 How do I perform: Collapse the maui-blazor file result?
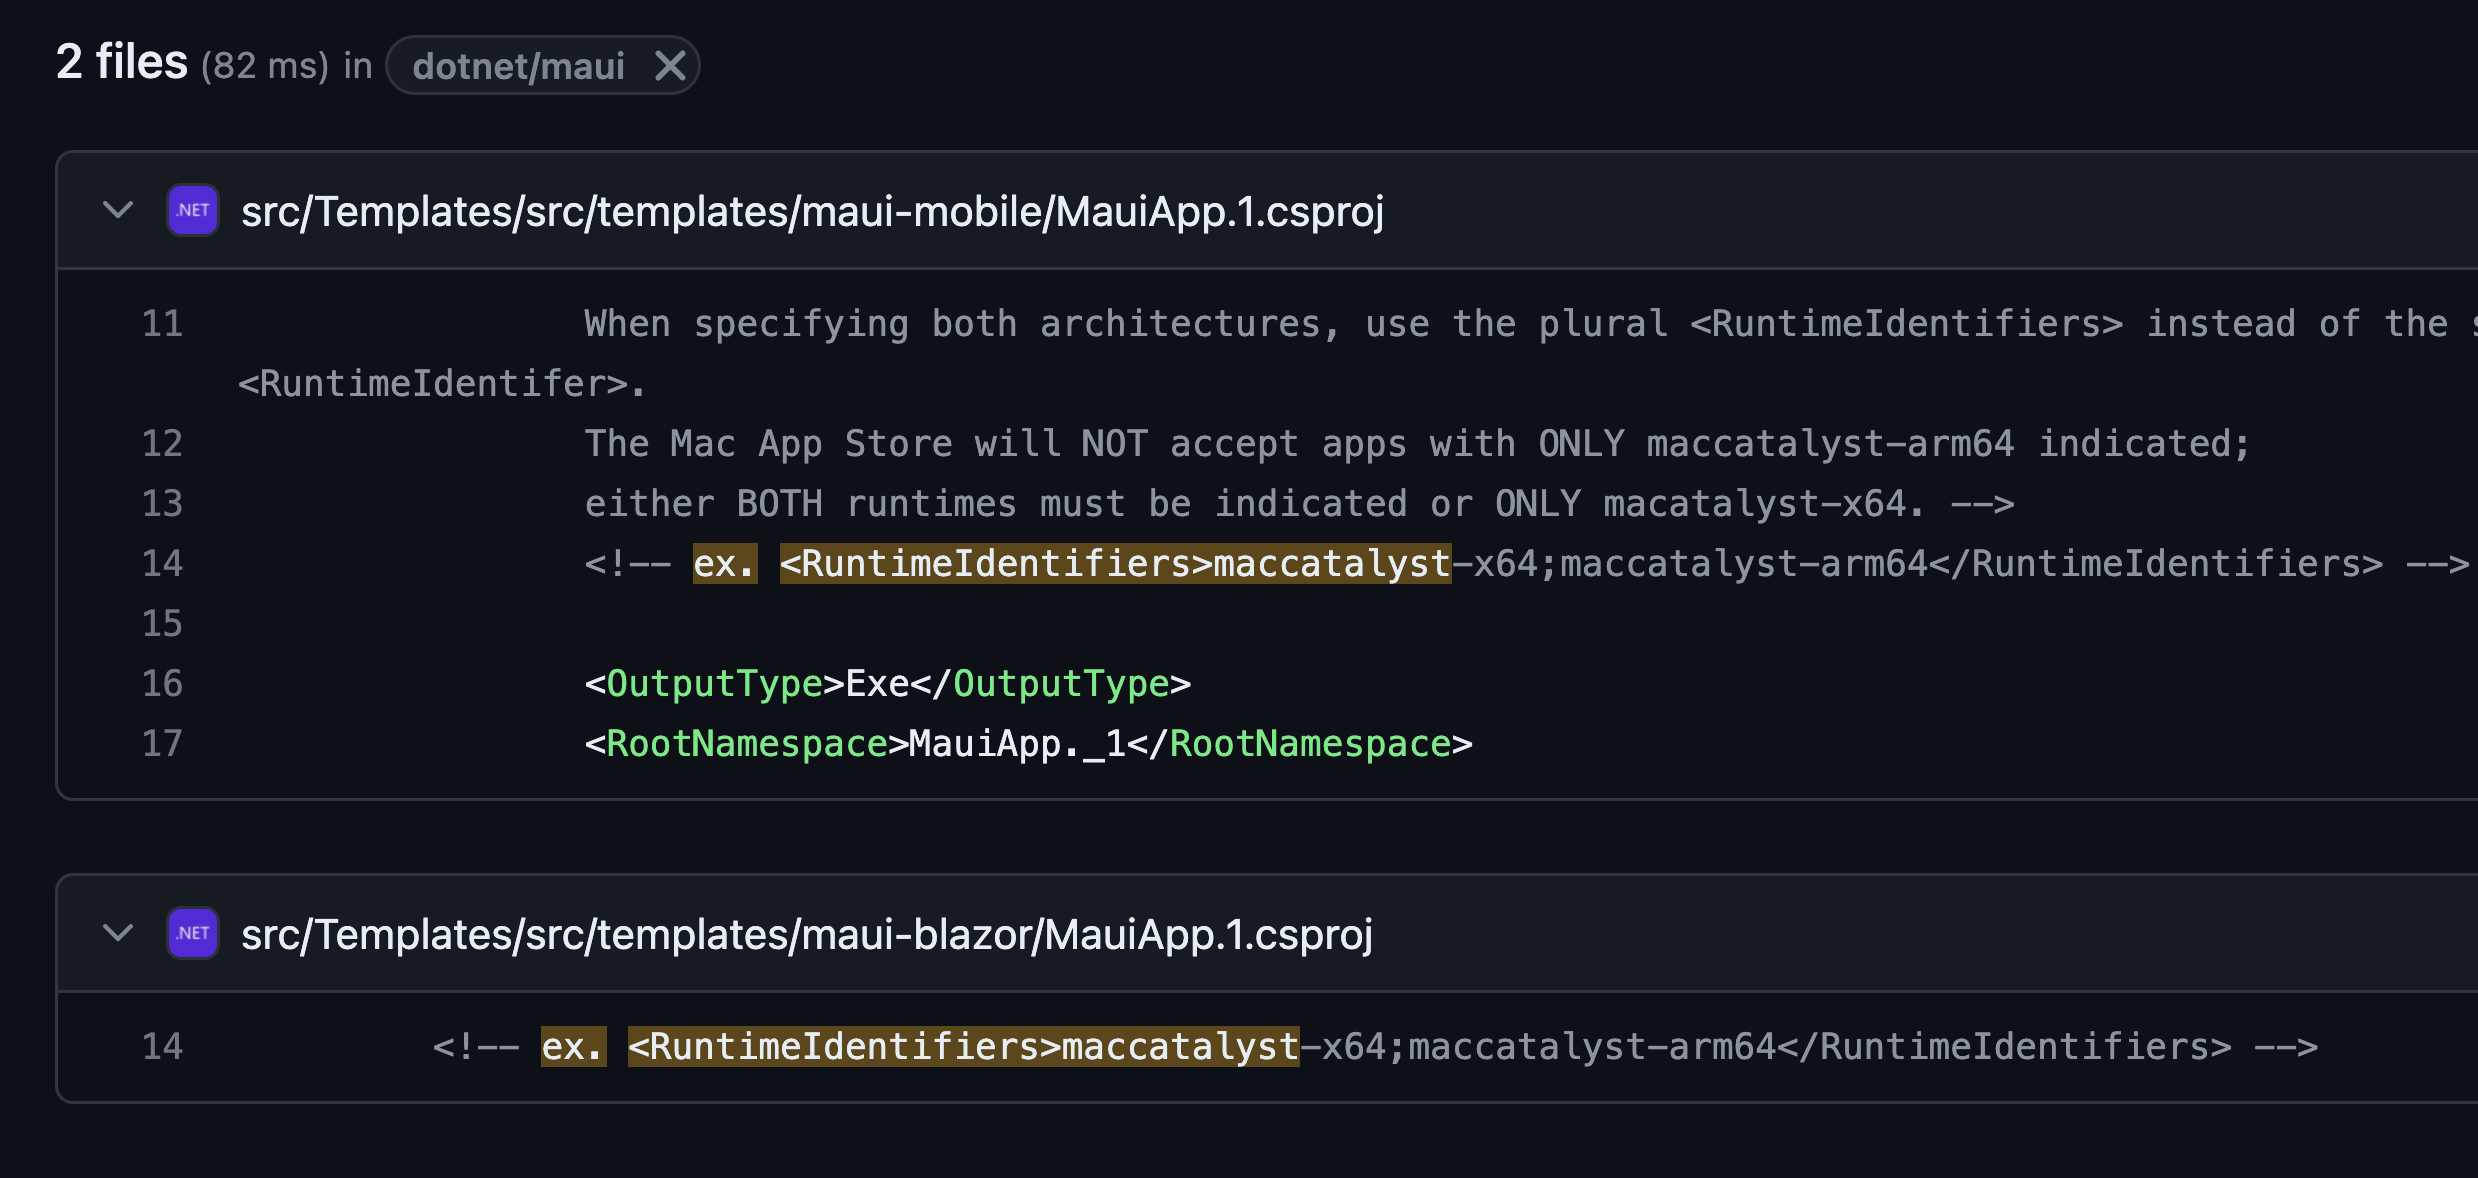point(117,933)
